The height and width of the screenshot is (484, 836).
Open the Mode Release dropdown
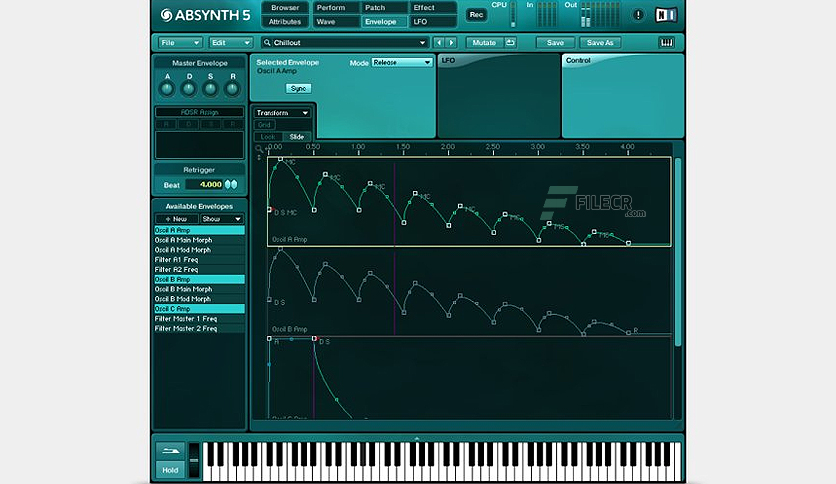click(x=401, y=62)
